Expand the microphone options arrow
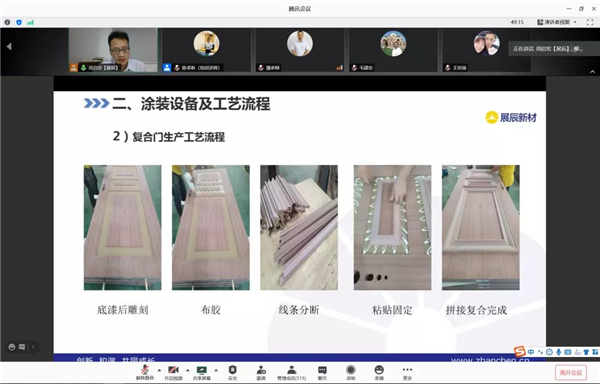The width and height of the screenshot is (600, 384). pos(159,370)
